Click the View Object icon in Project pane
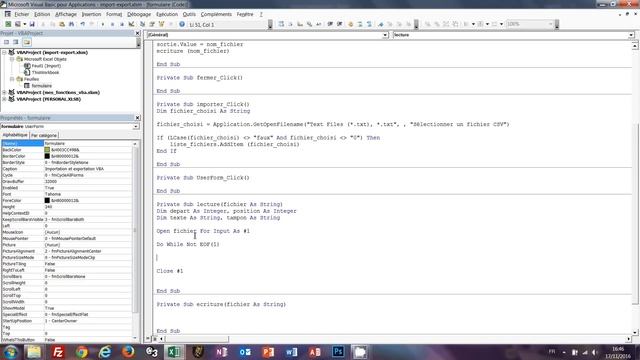640x360 pixels. point(16,42)
